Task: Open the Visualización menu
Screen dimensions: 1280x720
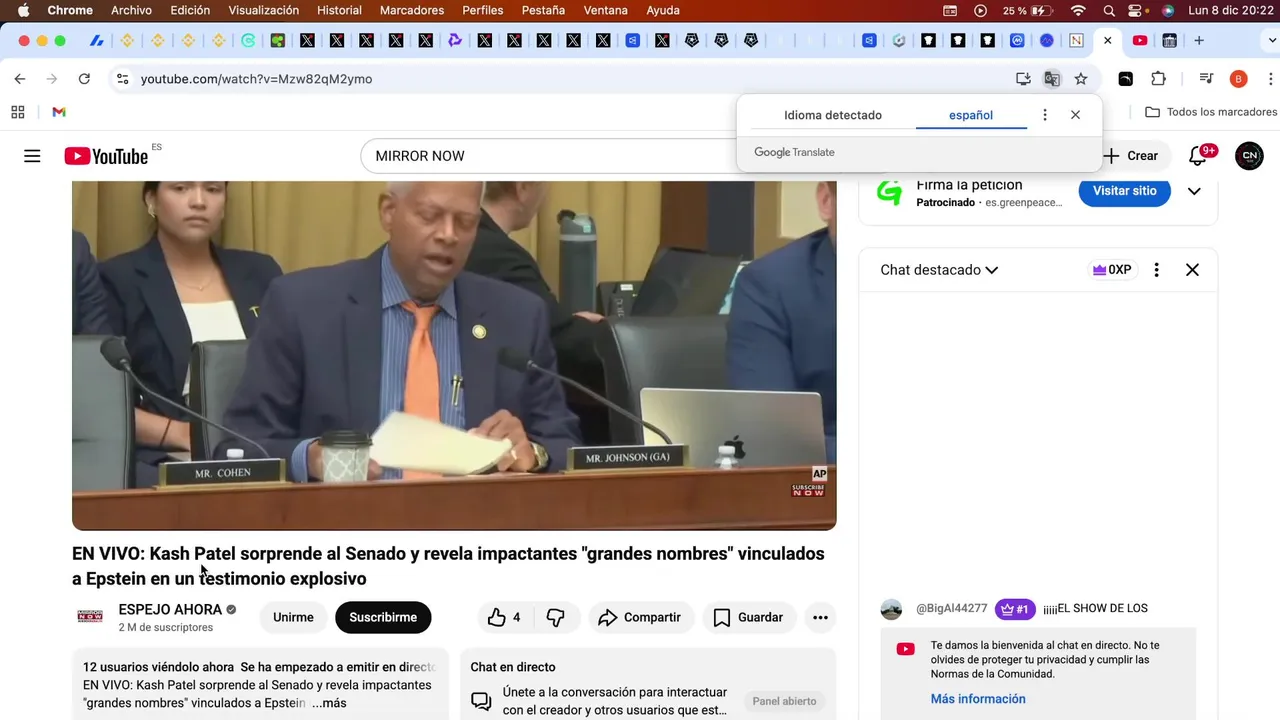Action: (x=263, y=11)
